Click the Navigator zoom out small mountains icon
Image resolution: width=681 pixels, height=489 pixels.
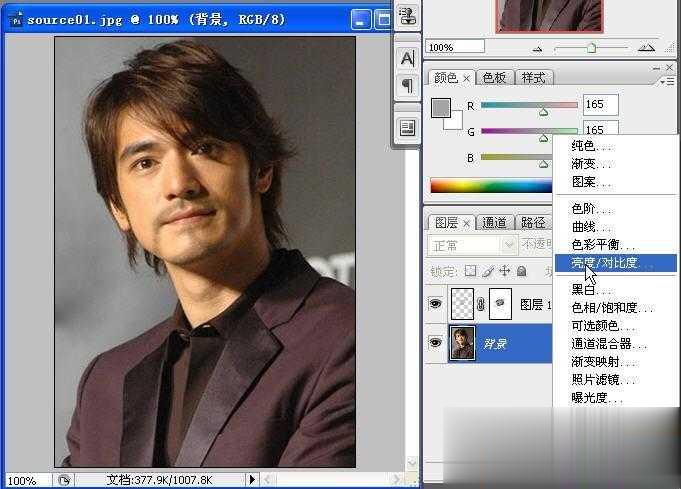(537, 49)
